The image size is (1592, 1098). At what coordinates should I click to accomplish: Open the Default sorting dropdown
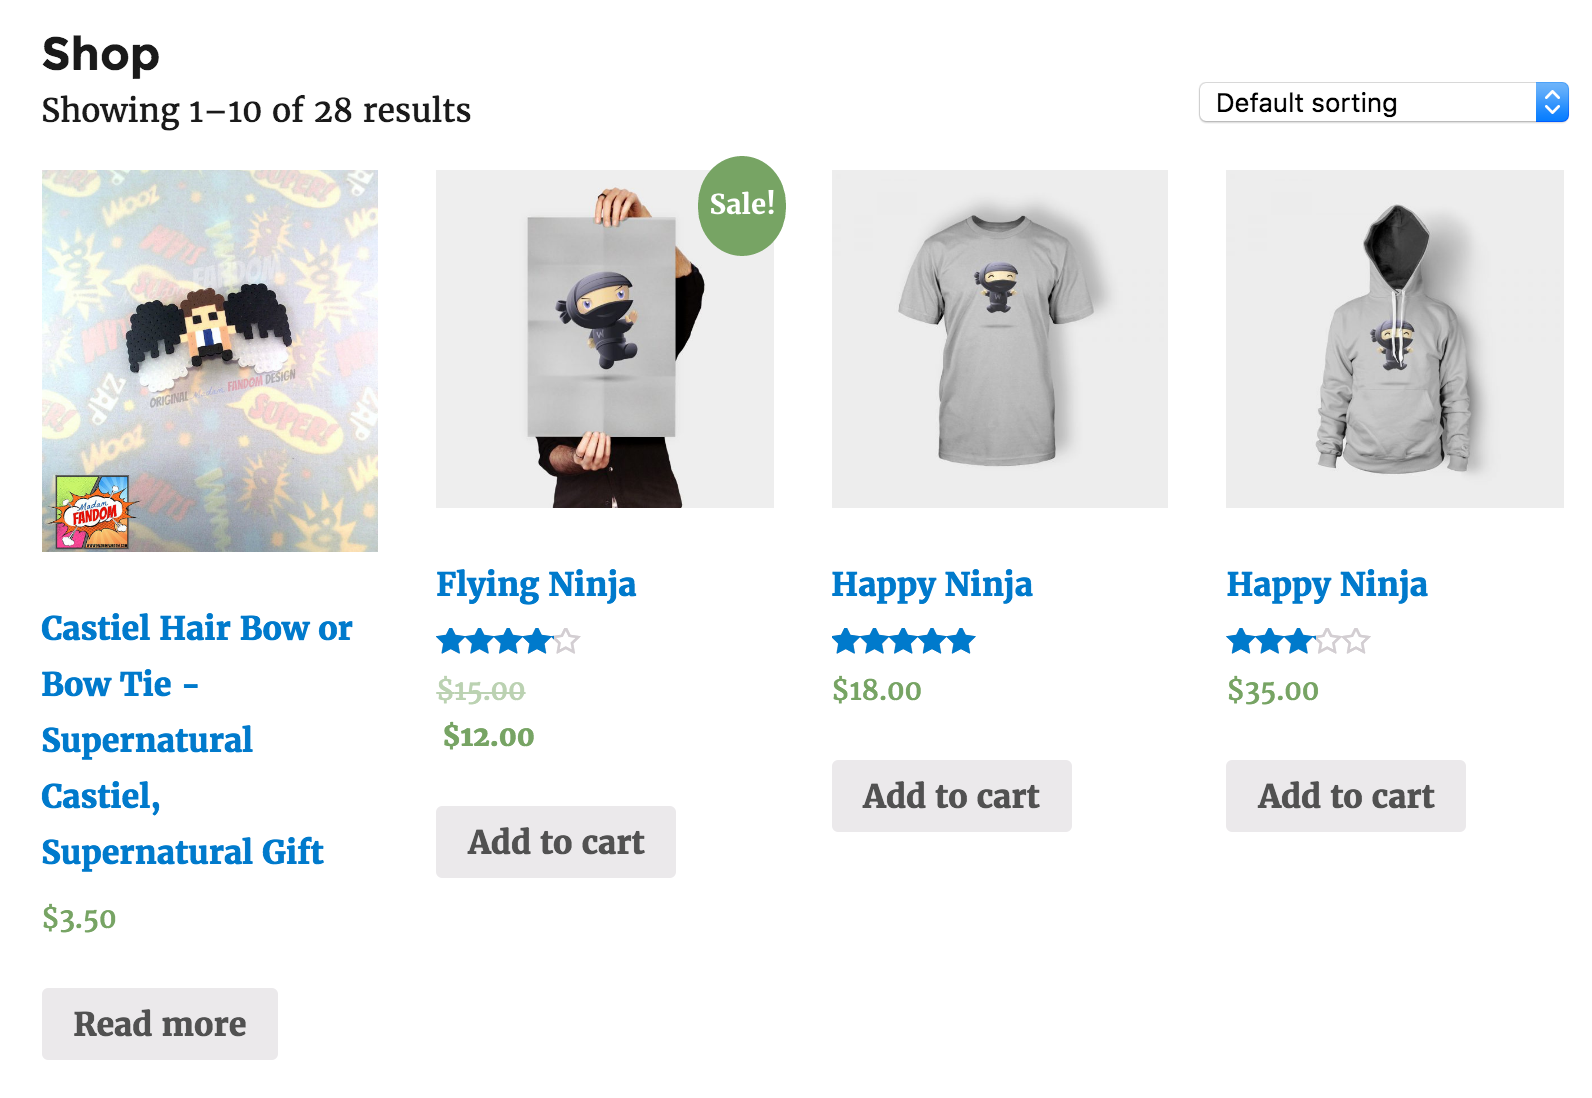(x=1366, y=103)
